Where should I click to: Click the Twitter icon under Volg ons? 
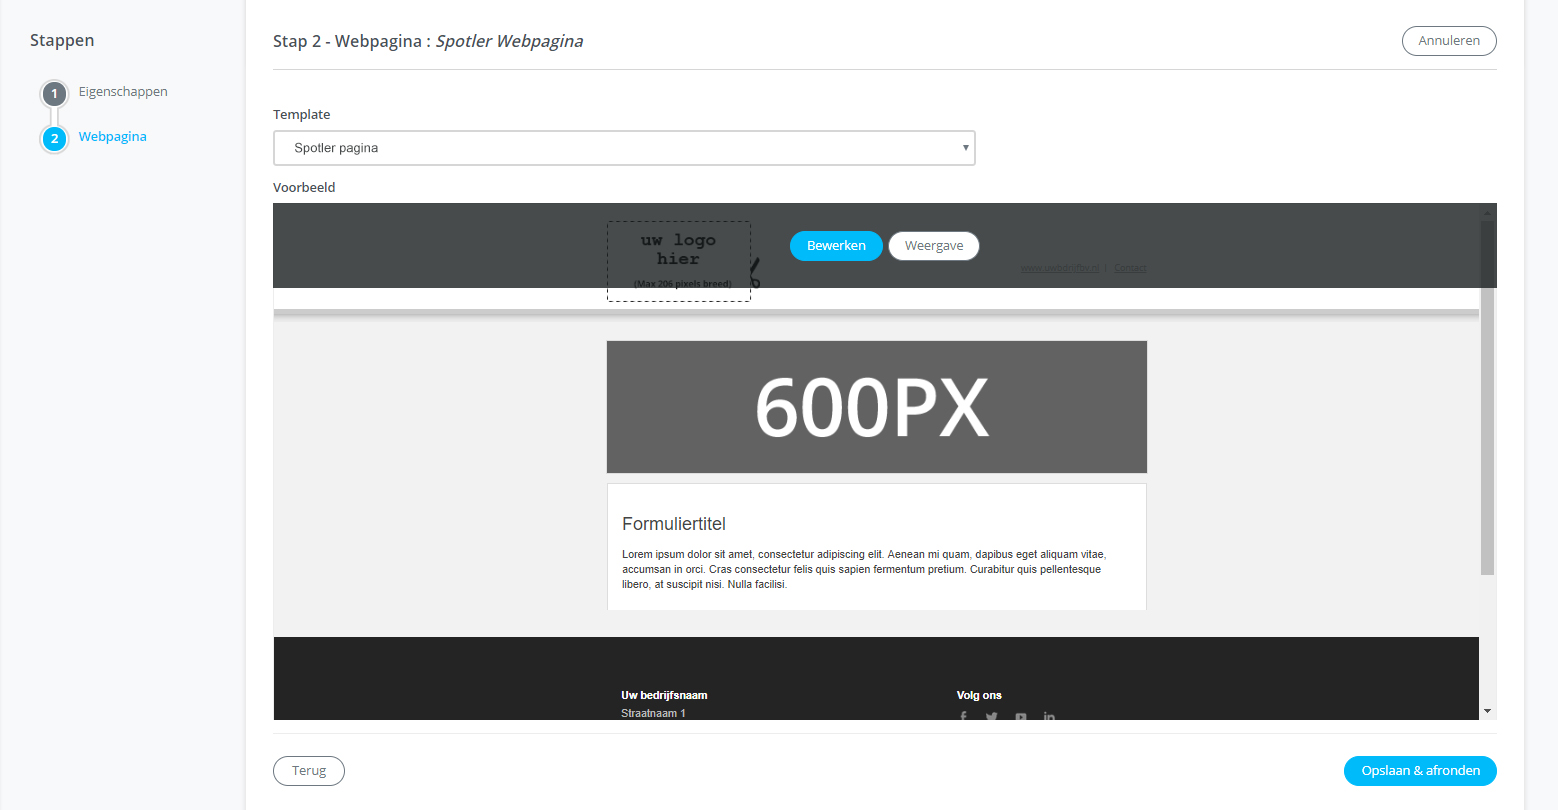point(992,715)
